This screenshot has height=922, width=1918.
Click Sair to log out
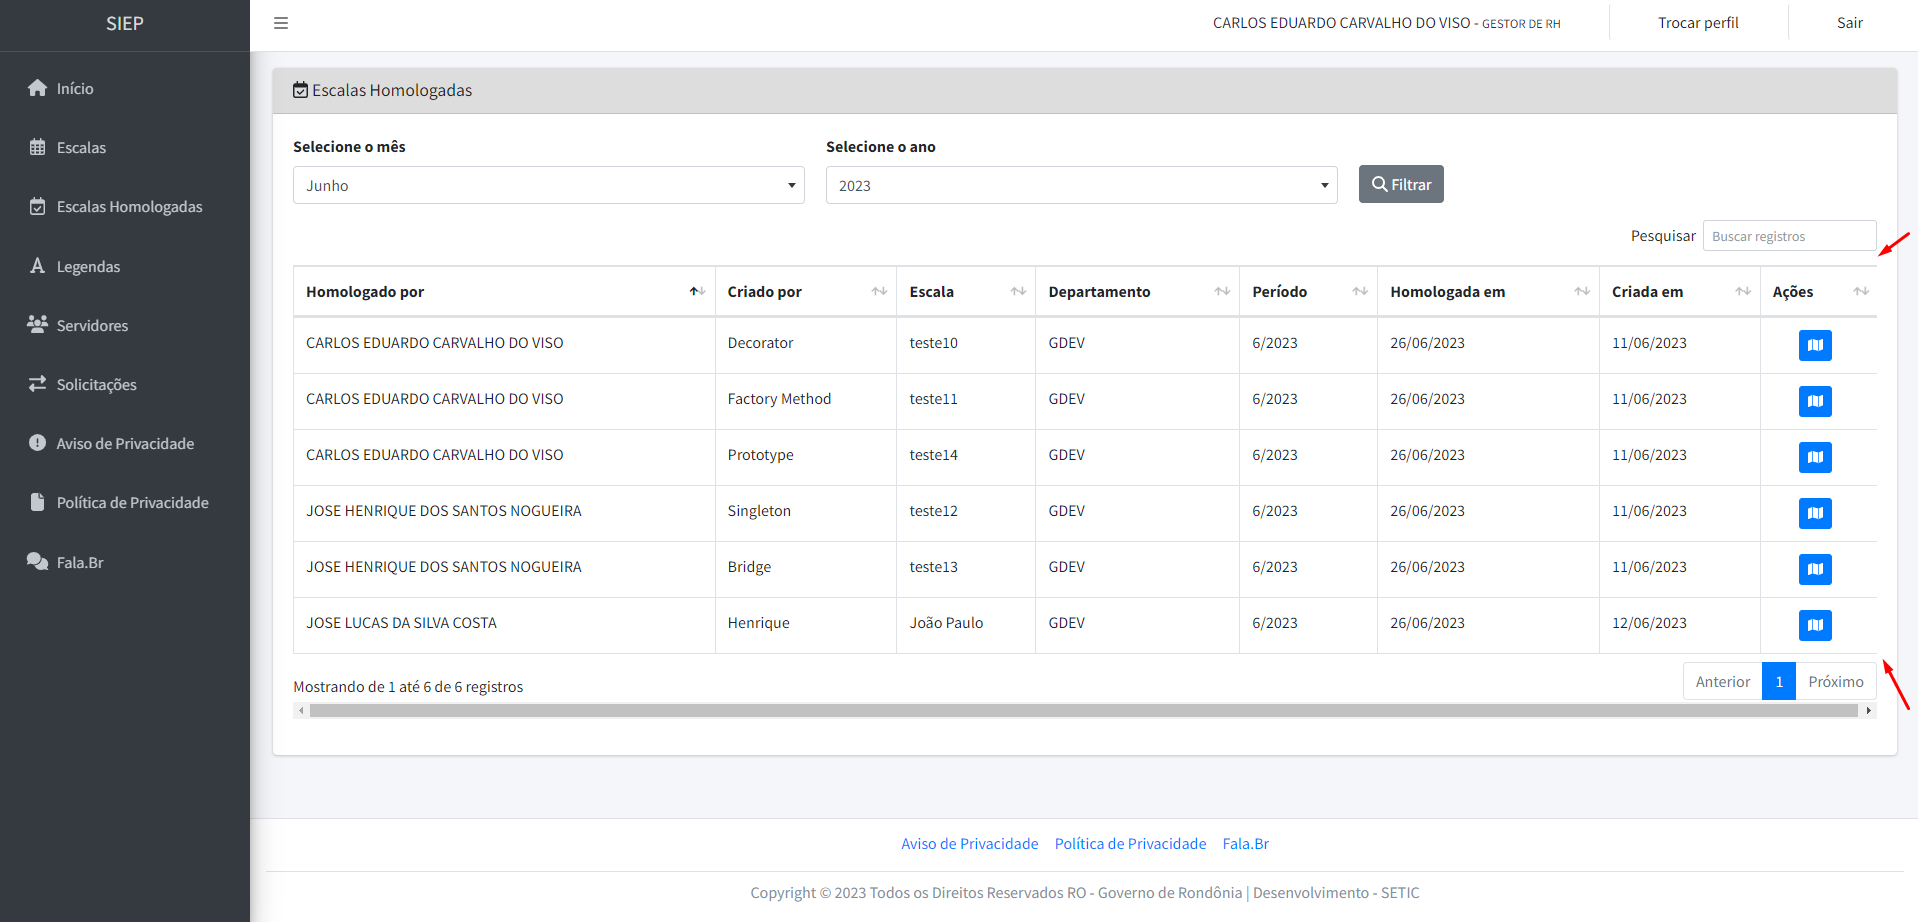(x=1849, y=23)
